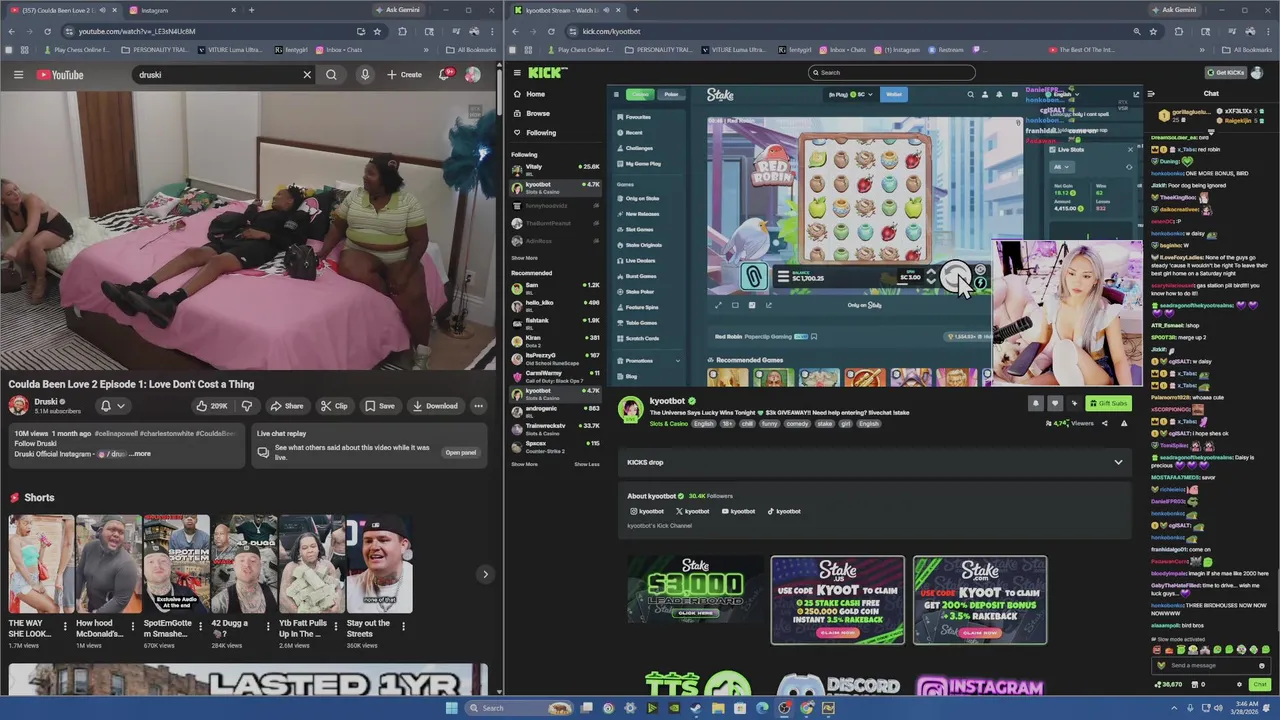Click the taskbar clock showing 3:46 AM
The width and height of the screenshot is (1280, 720).
pos(1245,708)
